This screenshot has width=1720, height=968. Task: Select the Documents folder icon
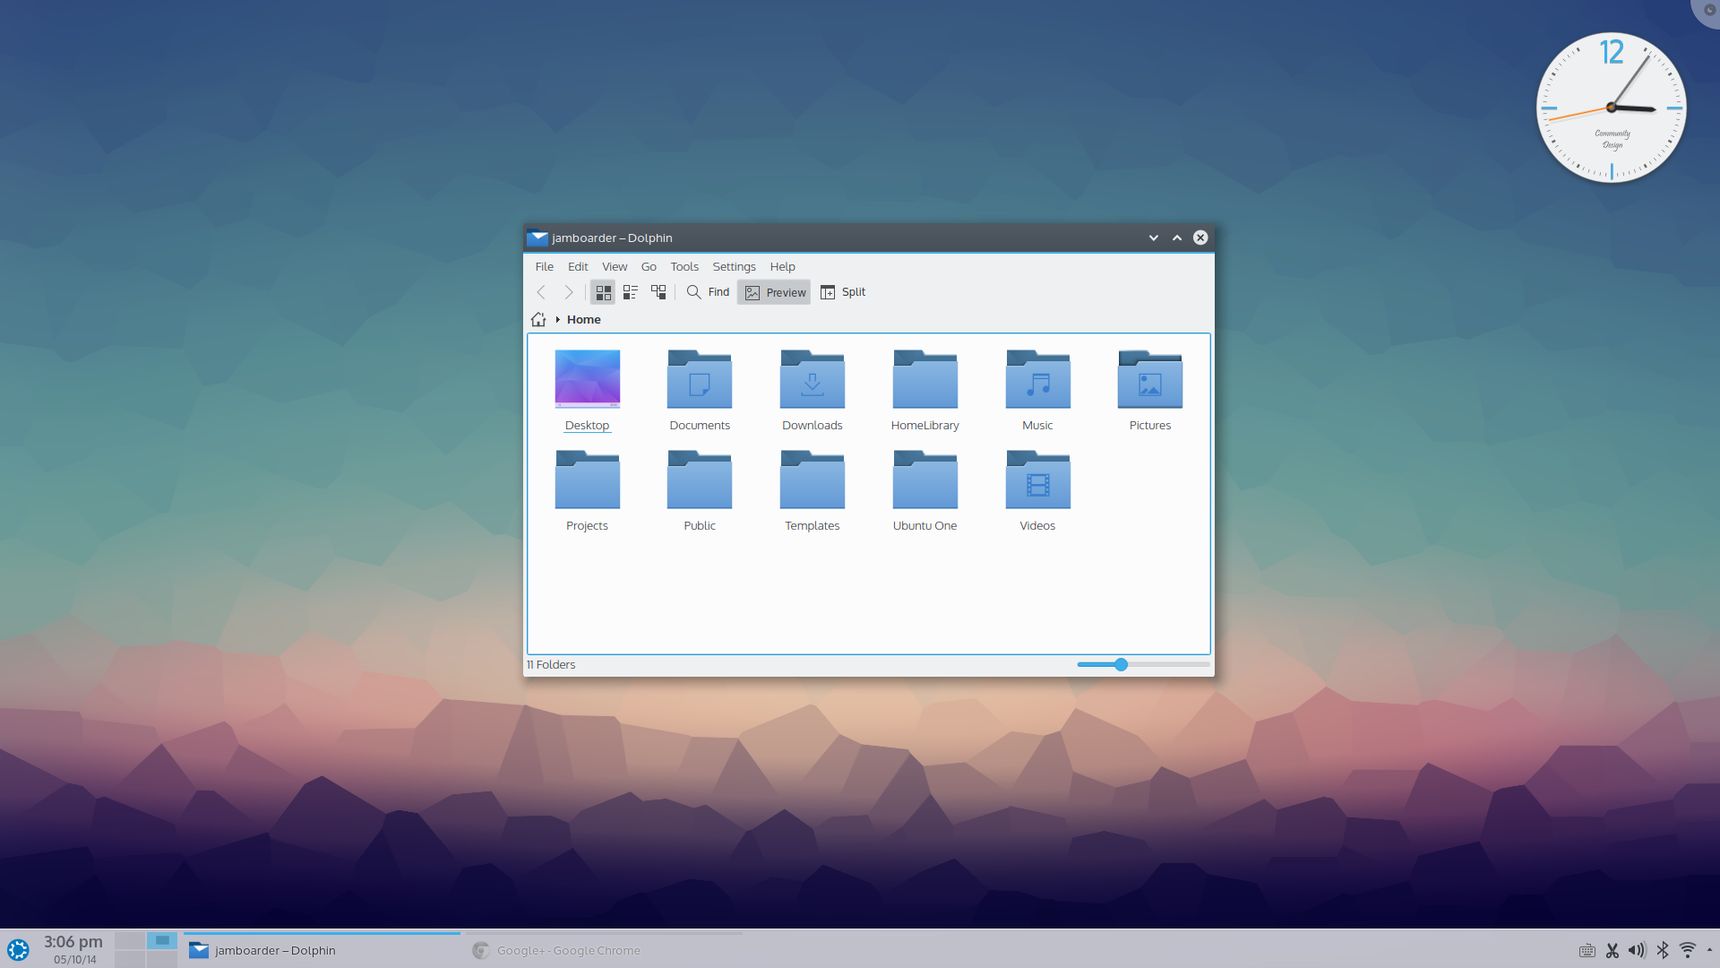click(x=700, y=379)
